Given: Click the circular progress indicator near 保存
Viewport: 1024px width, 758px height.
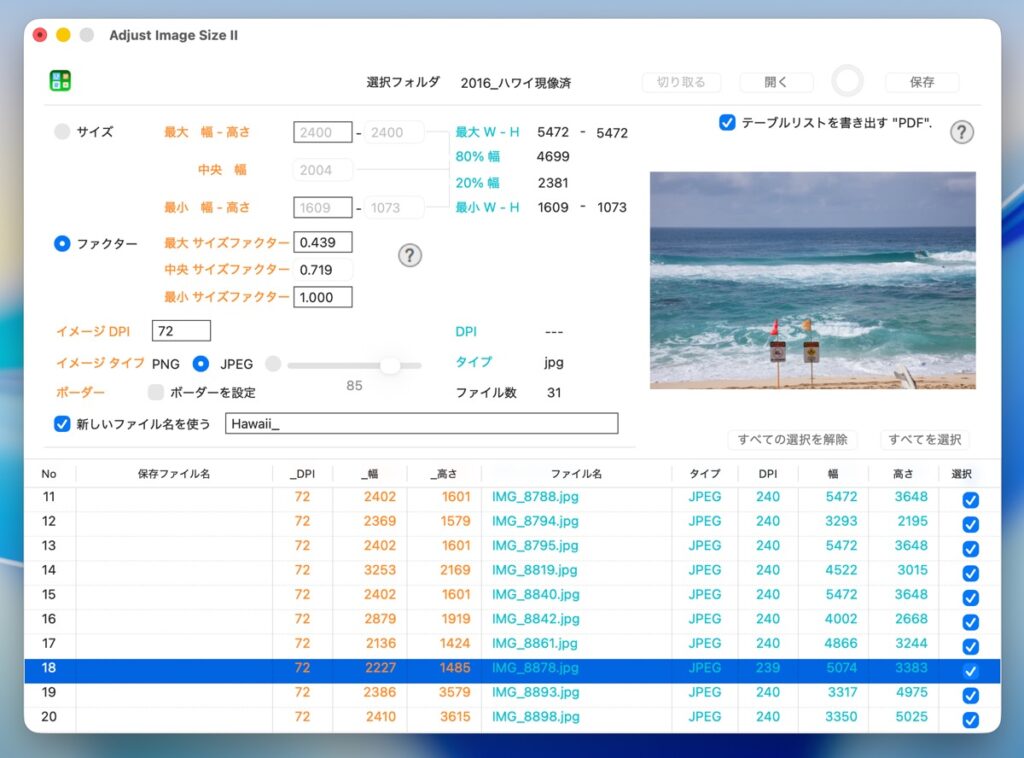Looking at the screenshot, I should 847,82.
